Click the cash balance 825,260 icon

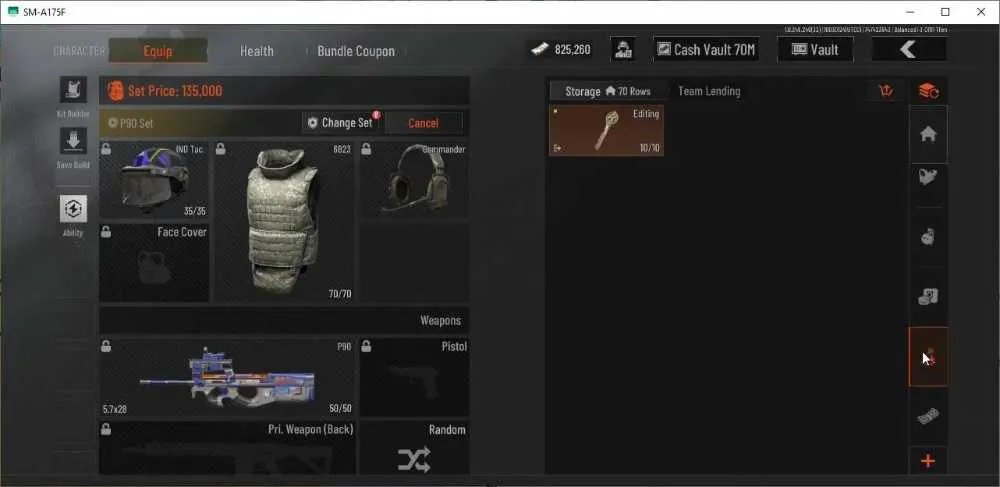538,50
